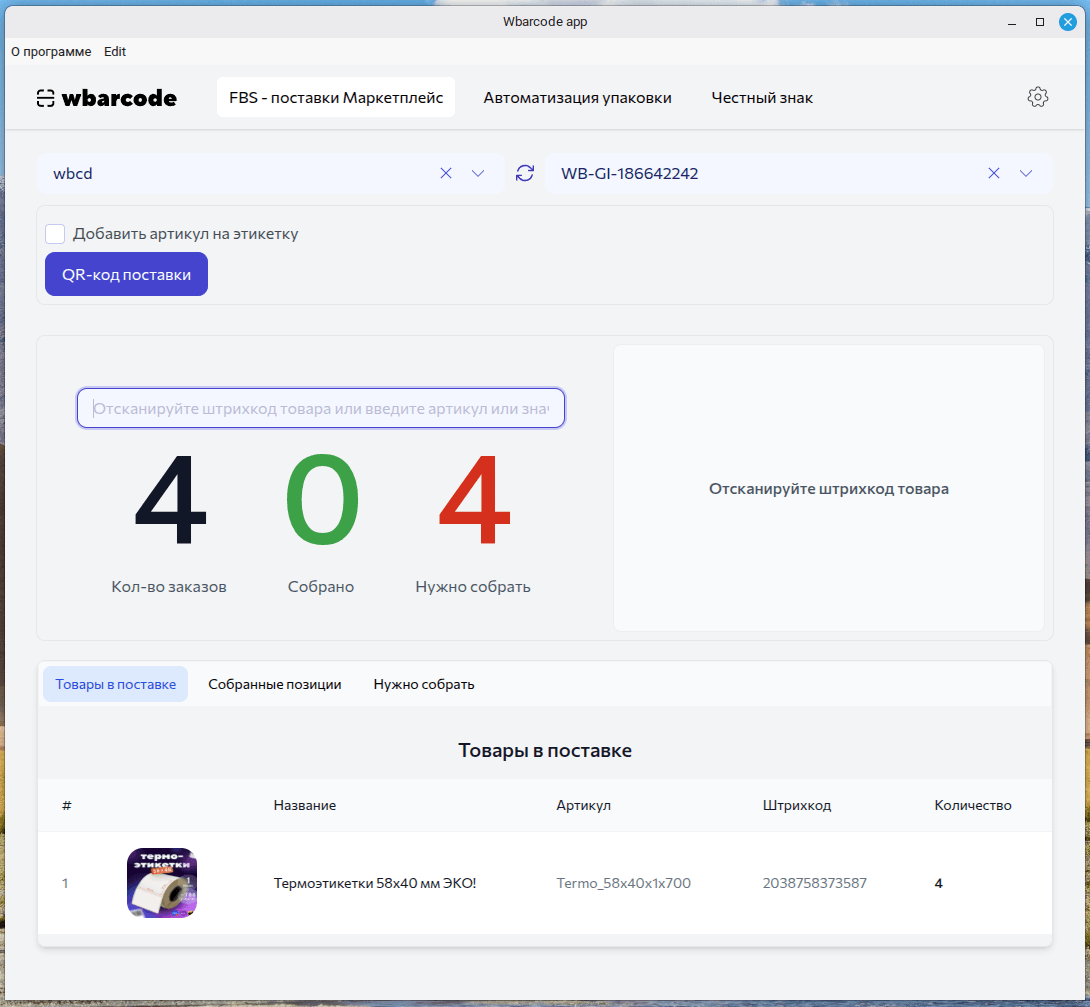The height and width of the screenshot is (1007, 1090).
Task: Select the Товары в поставке tab
Action: point(115,684)
